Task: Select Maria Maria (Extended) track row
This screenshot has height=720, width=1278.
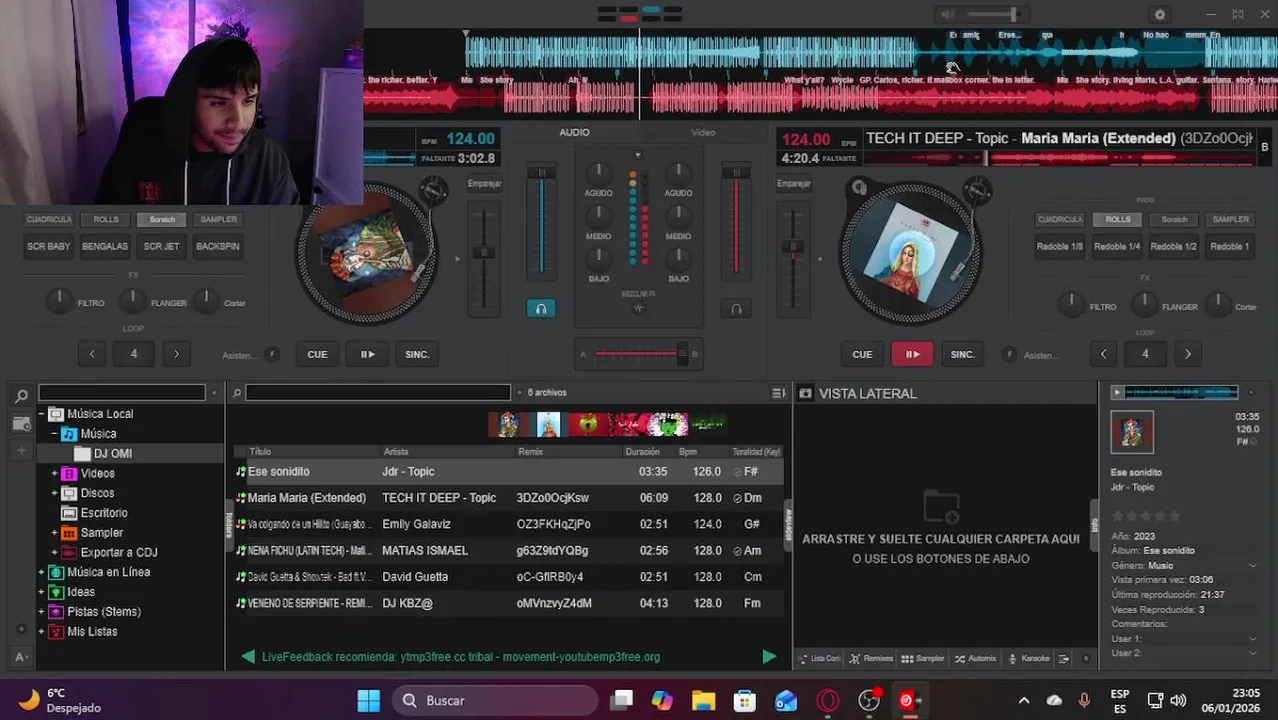Action: [x=509, y=498]
